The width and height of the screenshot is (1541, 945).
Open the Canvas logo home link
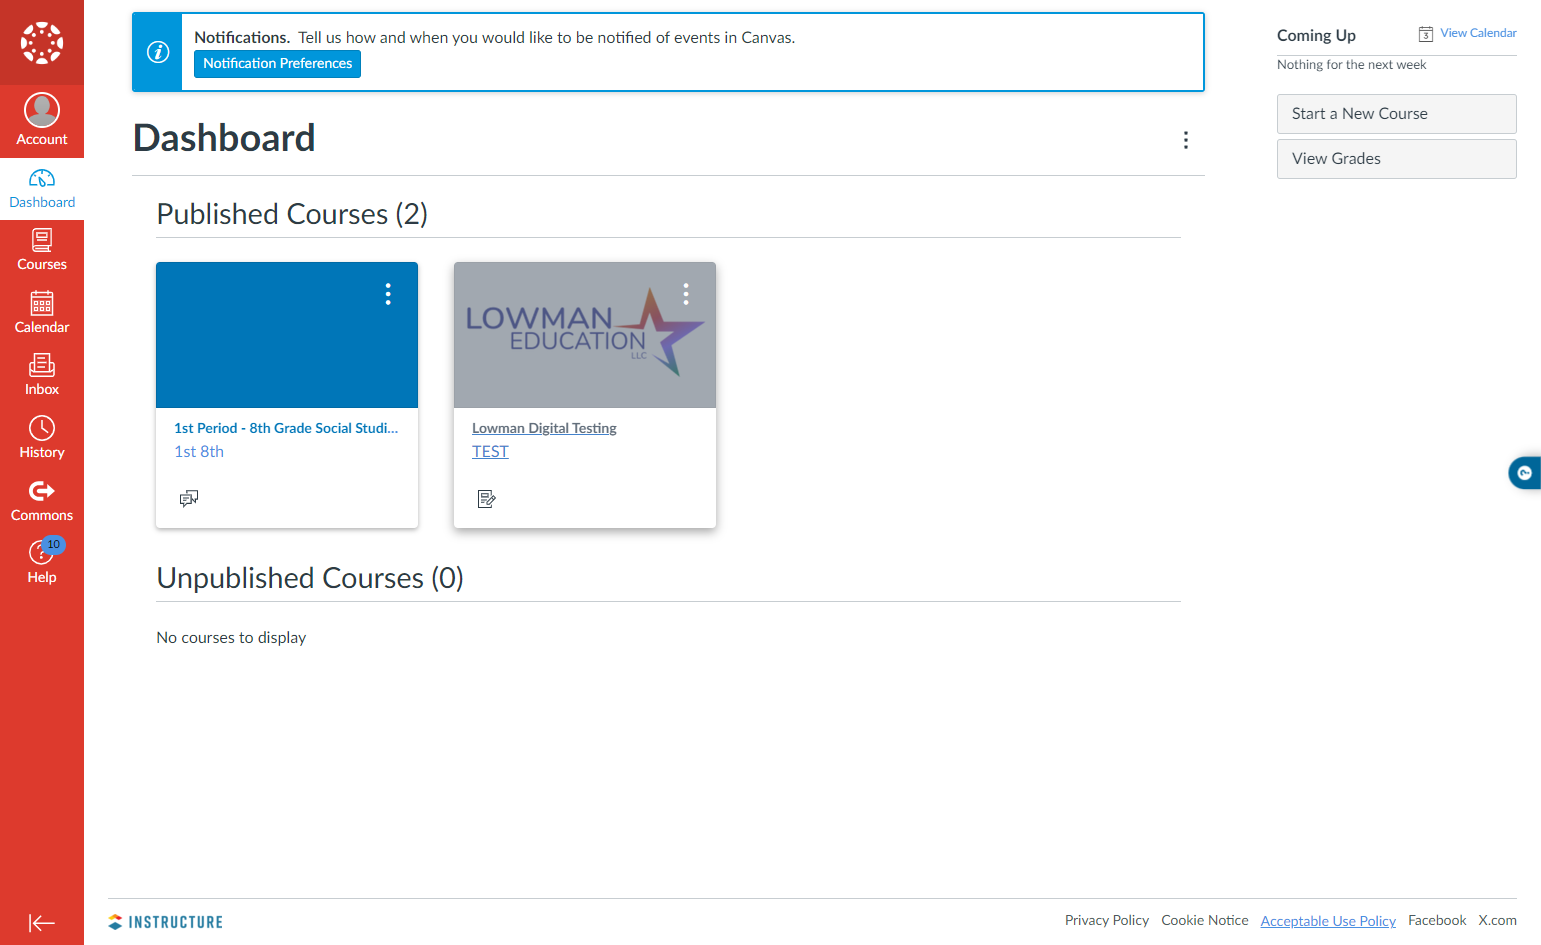pos(42,43)
